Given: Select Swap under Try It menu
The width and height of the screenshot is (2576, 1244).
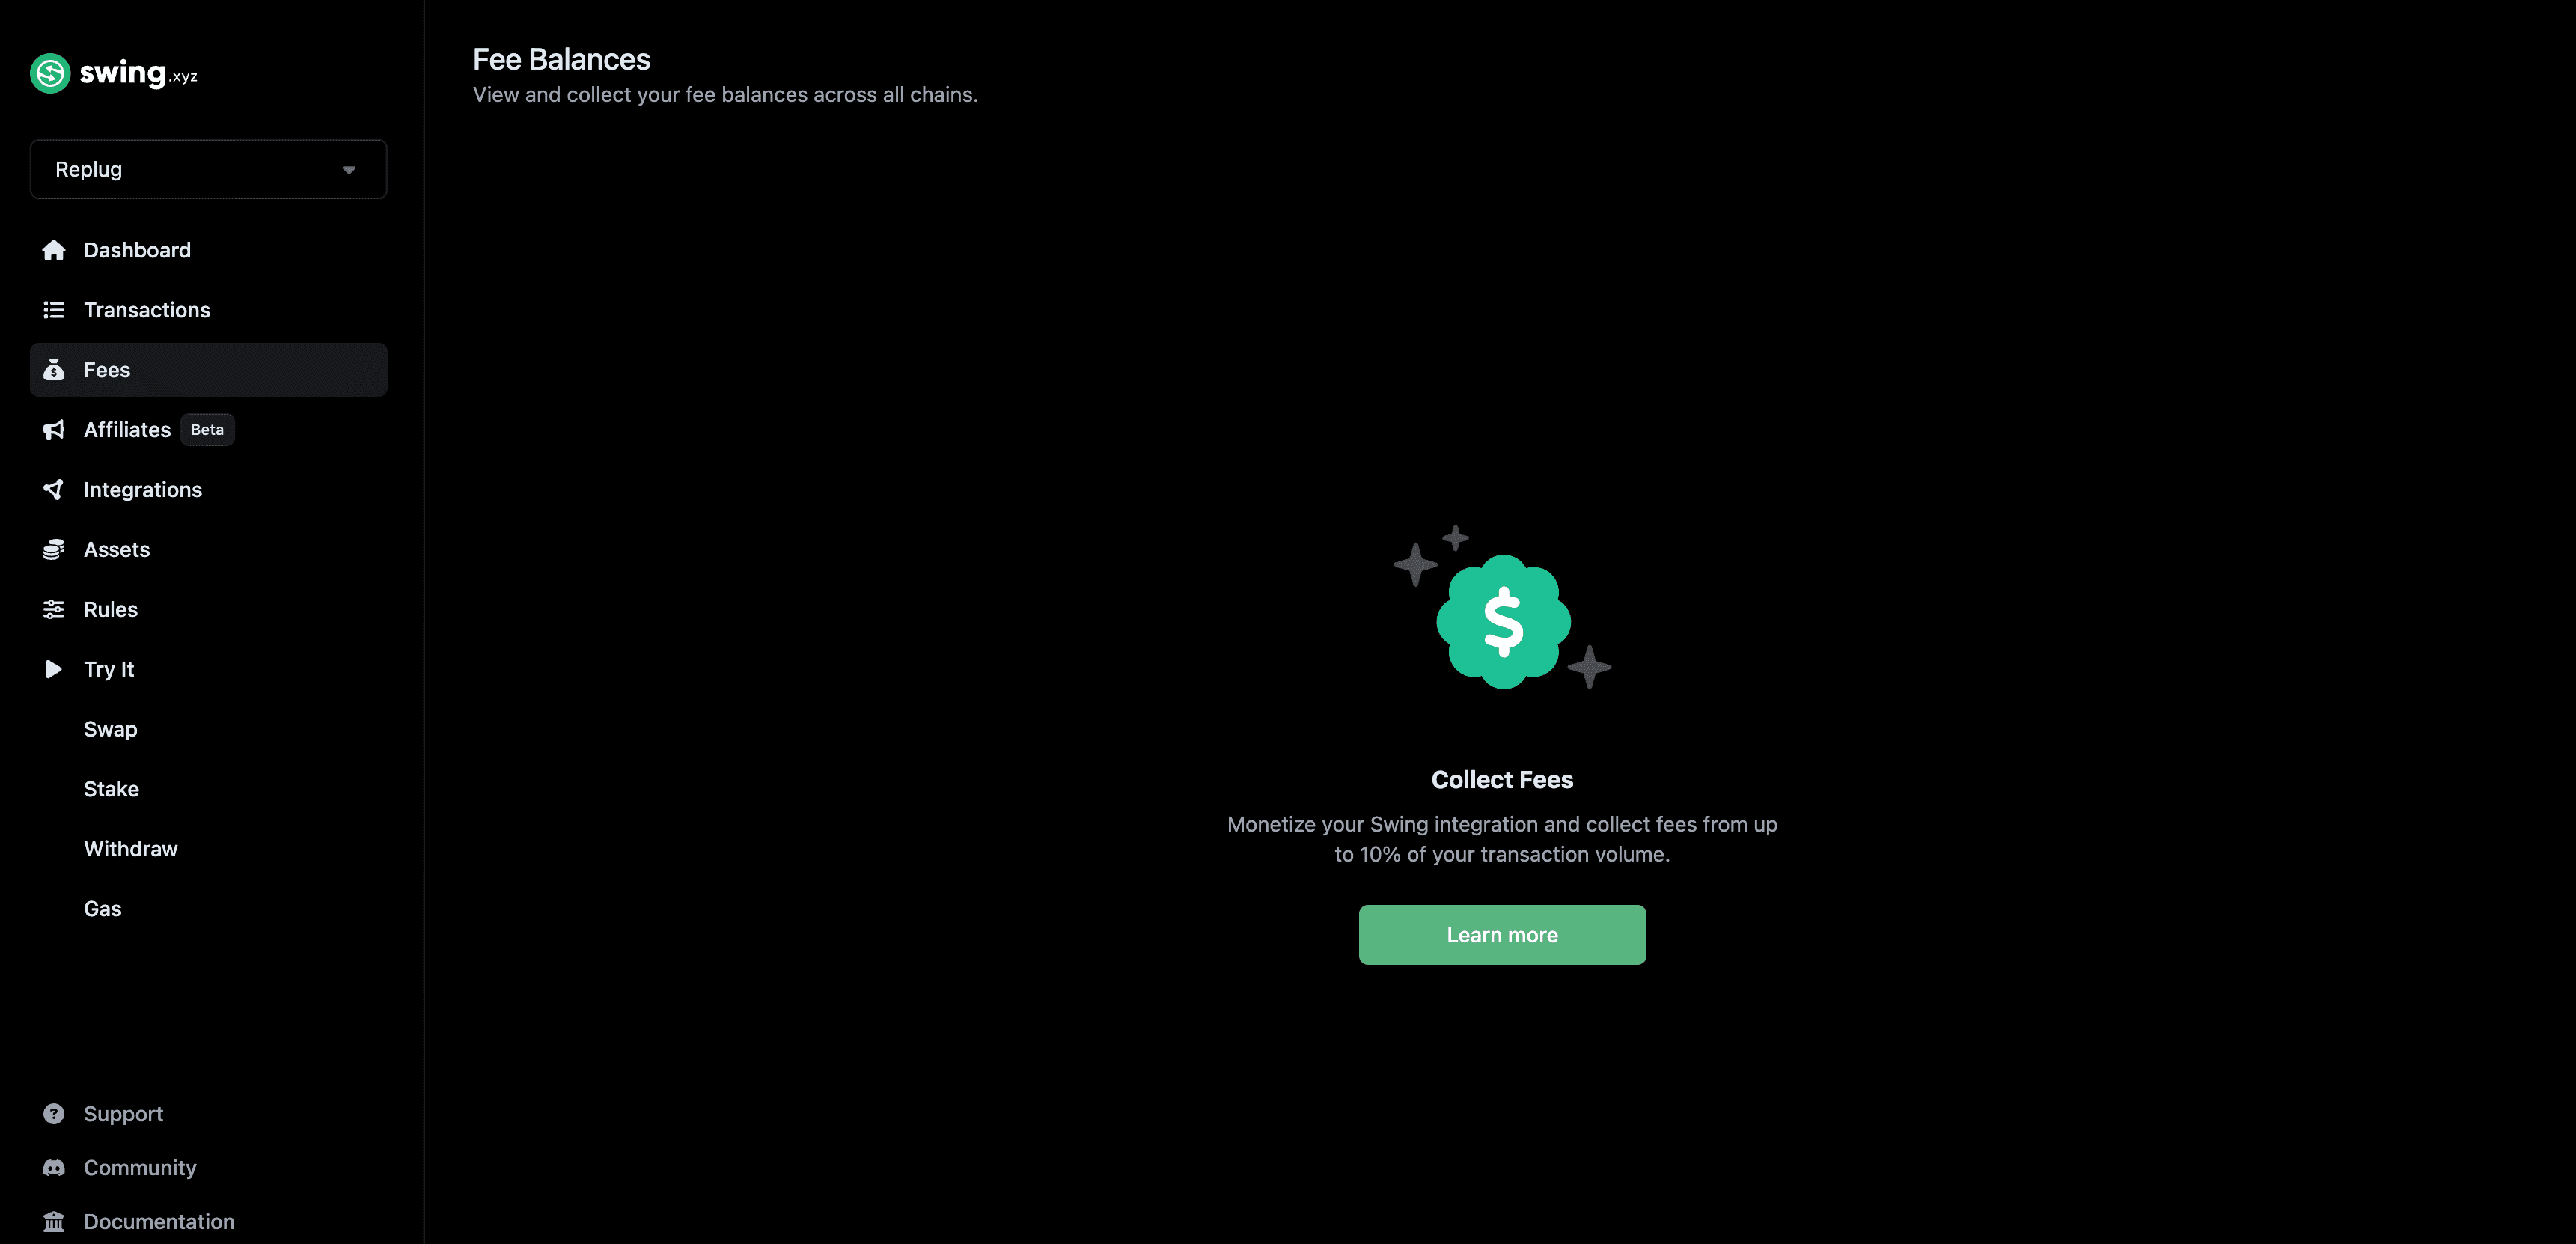Looking at the screenshot, I should (110, 728).
